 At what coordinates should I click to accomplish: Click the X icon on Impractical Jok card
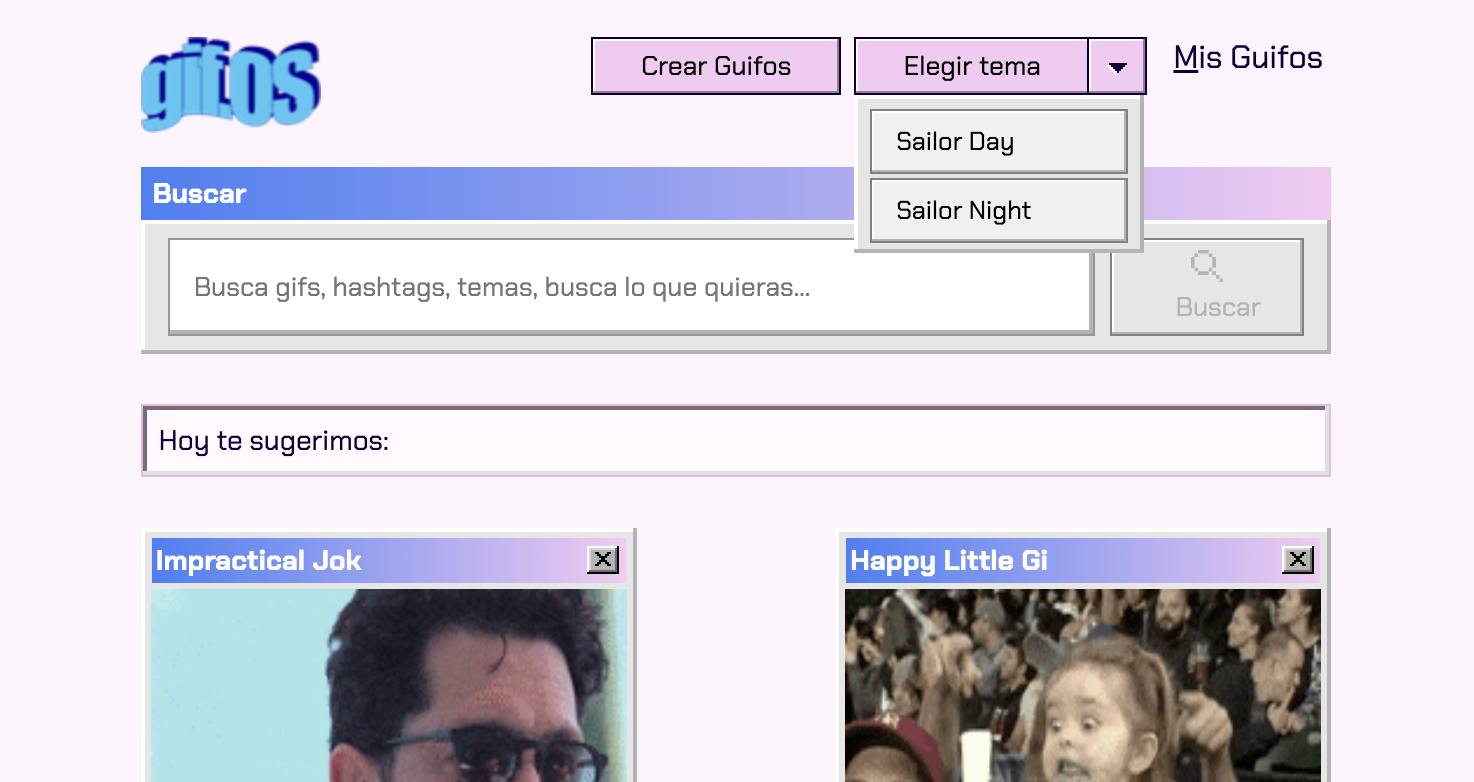tap(602, 560)
